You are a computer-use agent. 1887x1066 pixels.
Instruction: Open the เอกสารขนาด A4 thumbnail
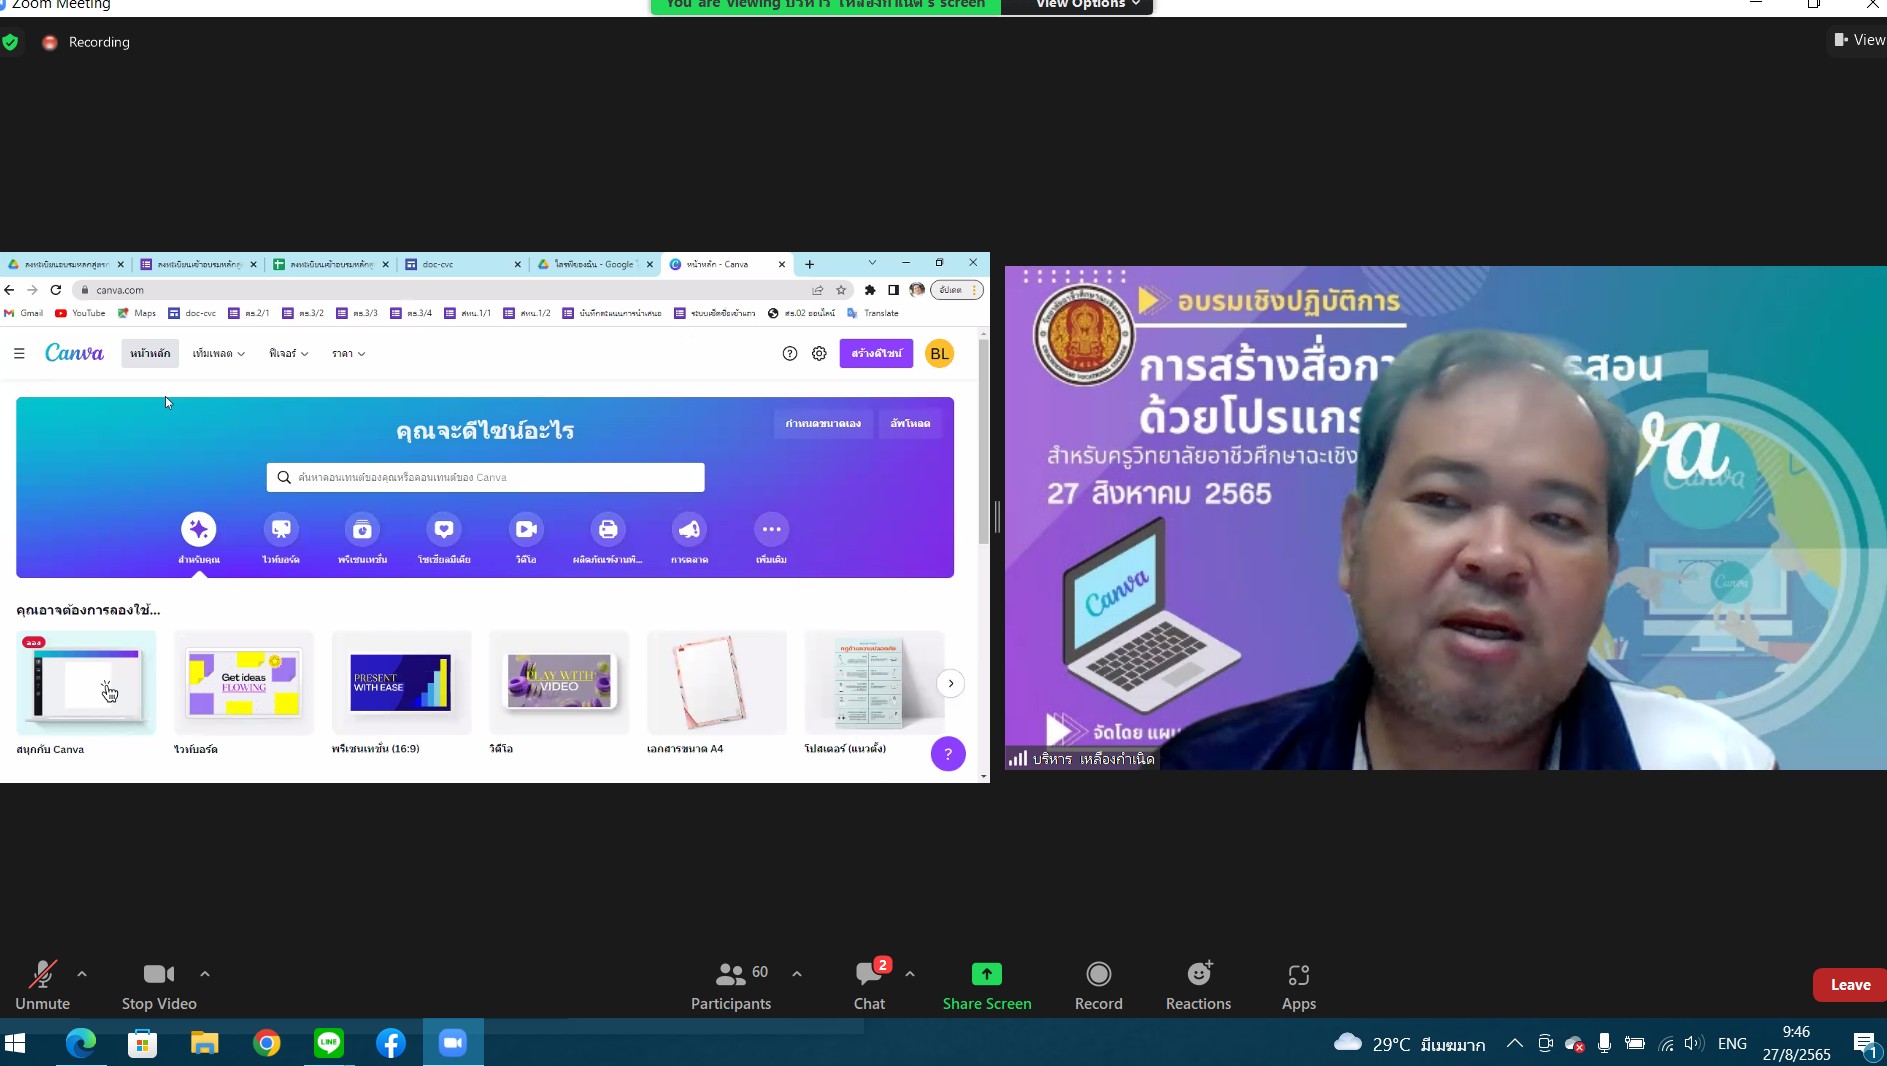[x=717, y=683]
